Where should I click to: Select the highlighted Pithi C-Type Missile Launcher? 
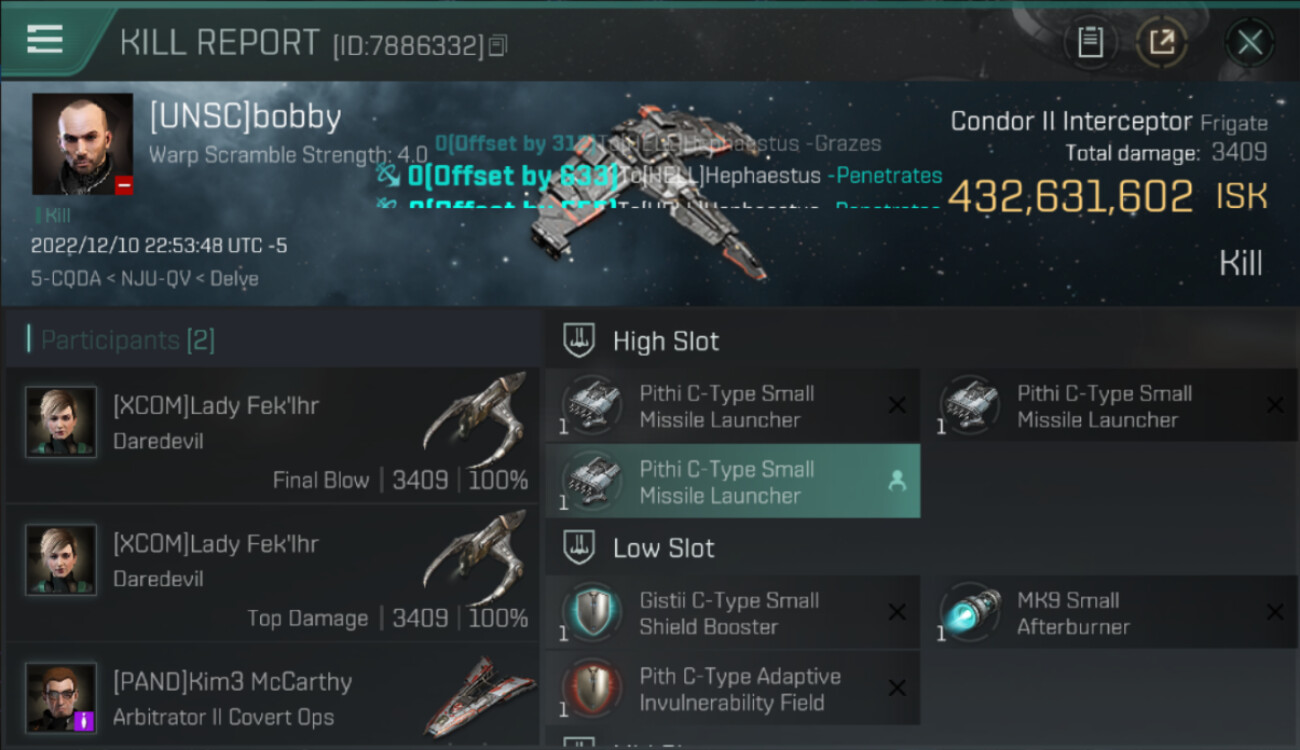click(733, 481)
